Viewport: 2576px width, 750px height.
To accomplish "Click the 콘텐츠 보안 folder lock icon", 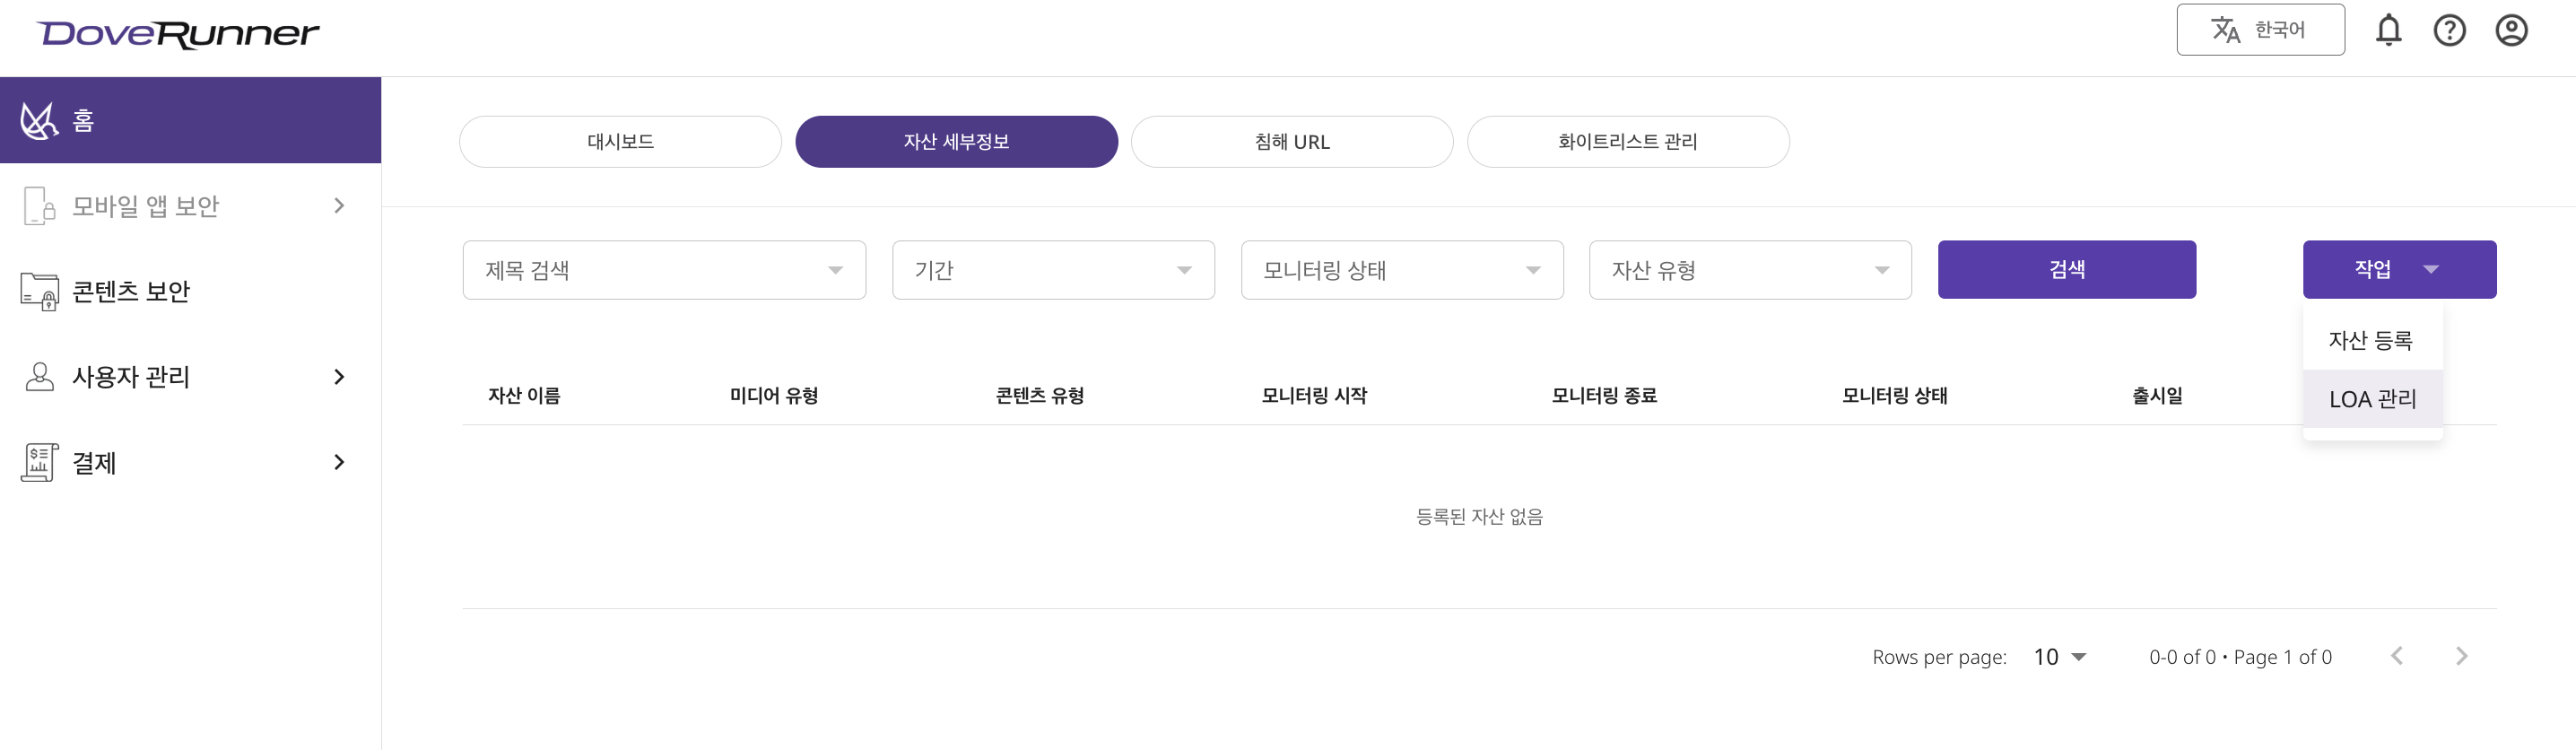I will (39, 291).
